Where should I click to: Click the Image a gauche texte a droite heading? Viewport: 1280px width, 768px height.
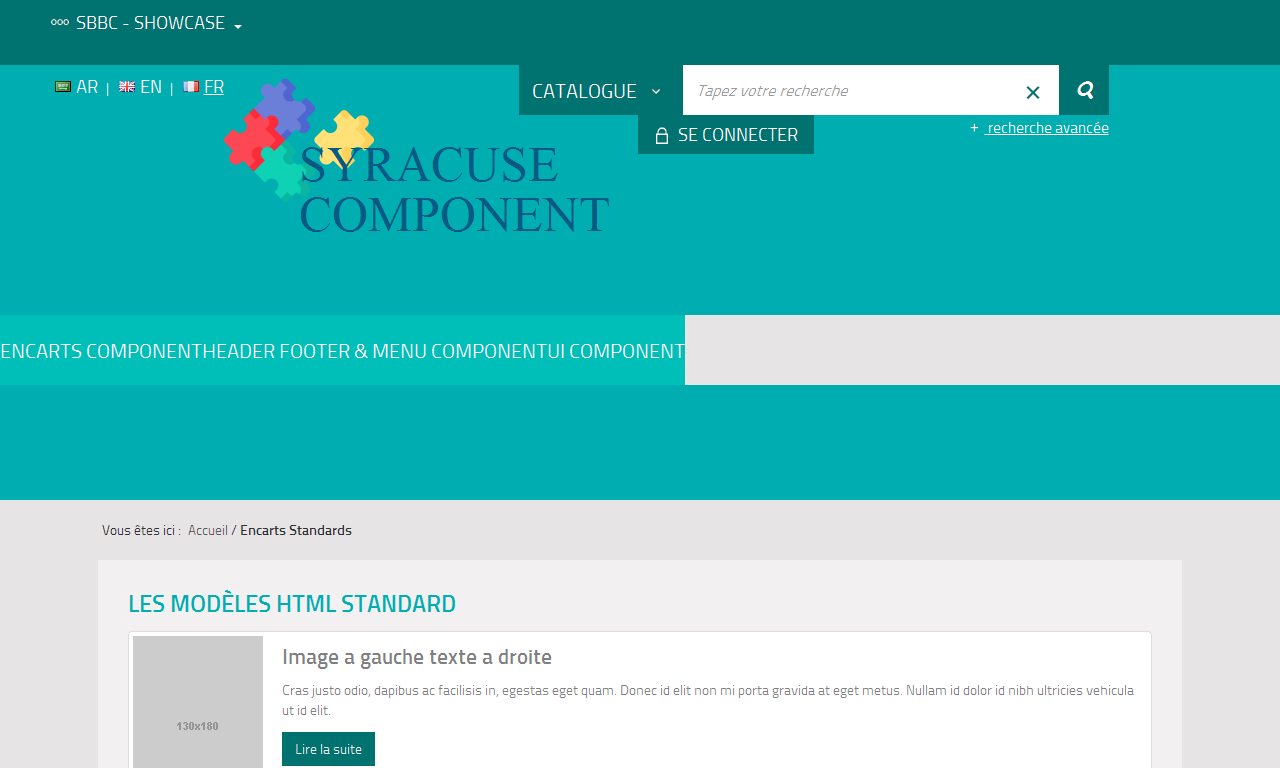[x=417, y=657]
